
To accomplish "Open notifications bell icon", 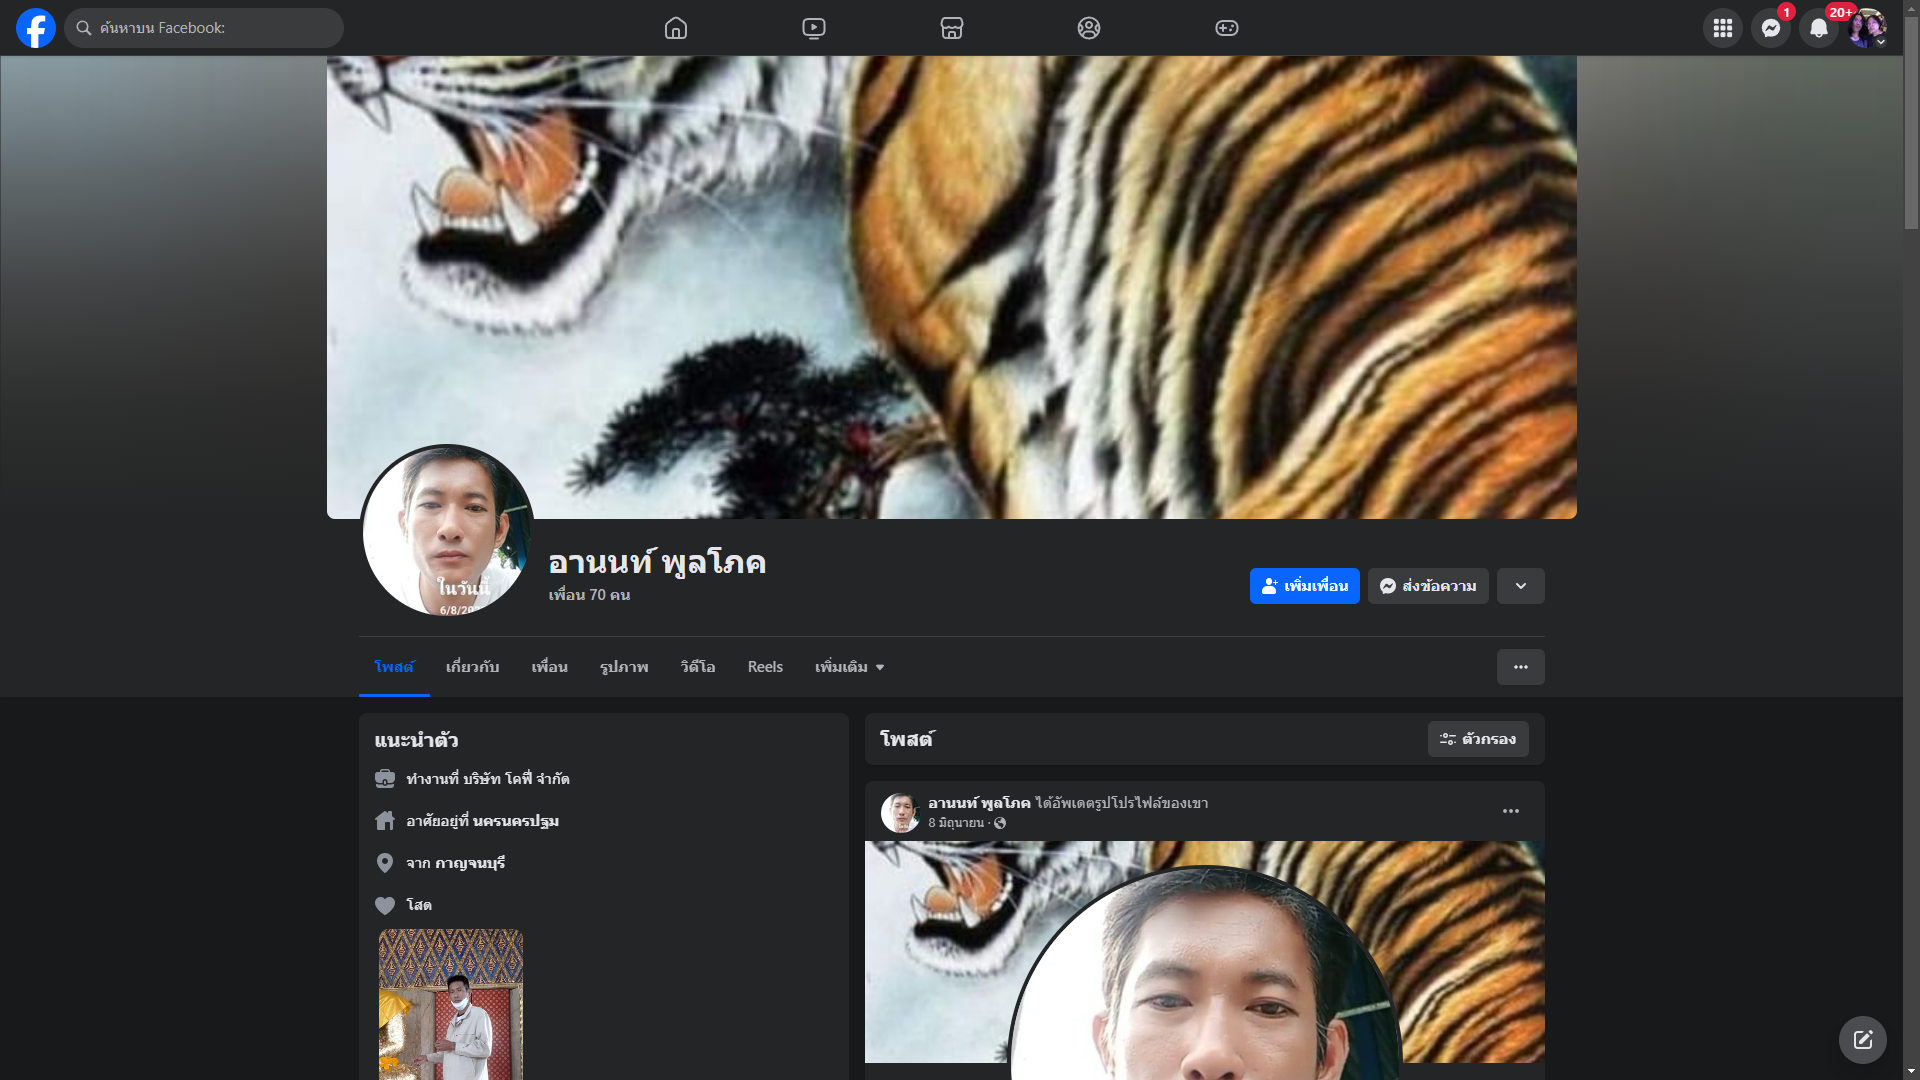I will 1818,28.
